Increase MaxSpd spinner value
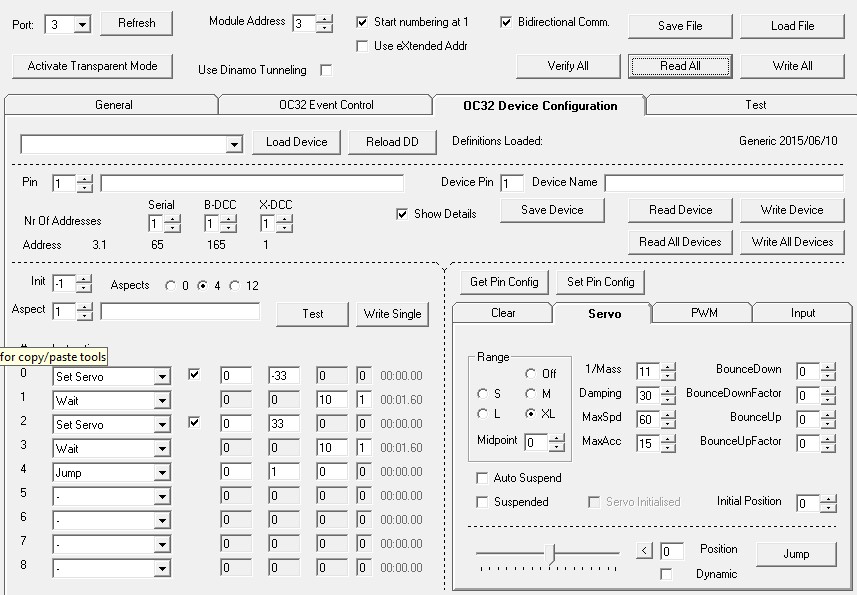857x595 pixels. [x=668, y=415]
